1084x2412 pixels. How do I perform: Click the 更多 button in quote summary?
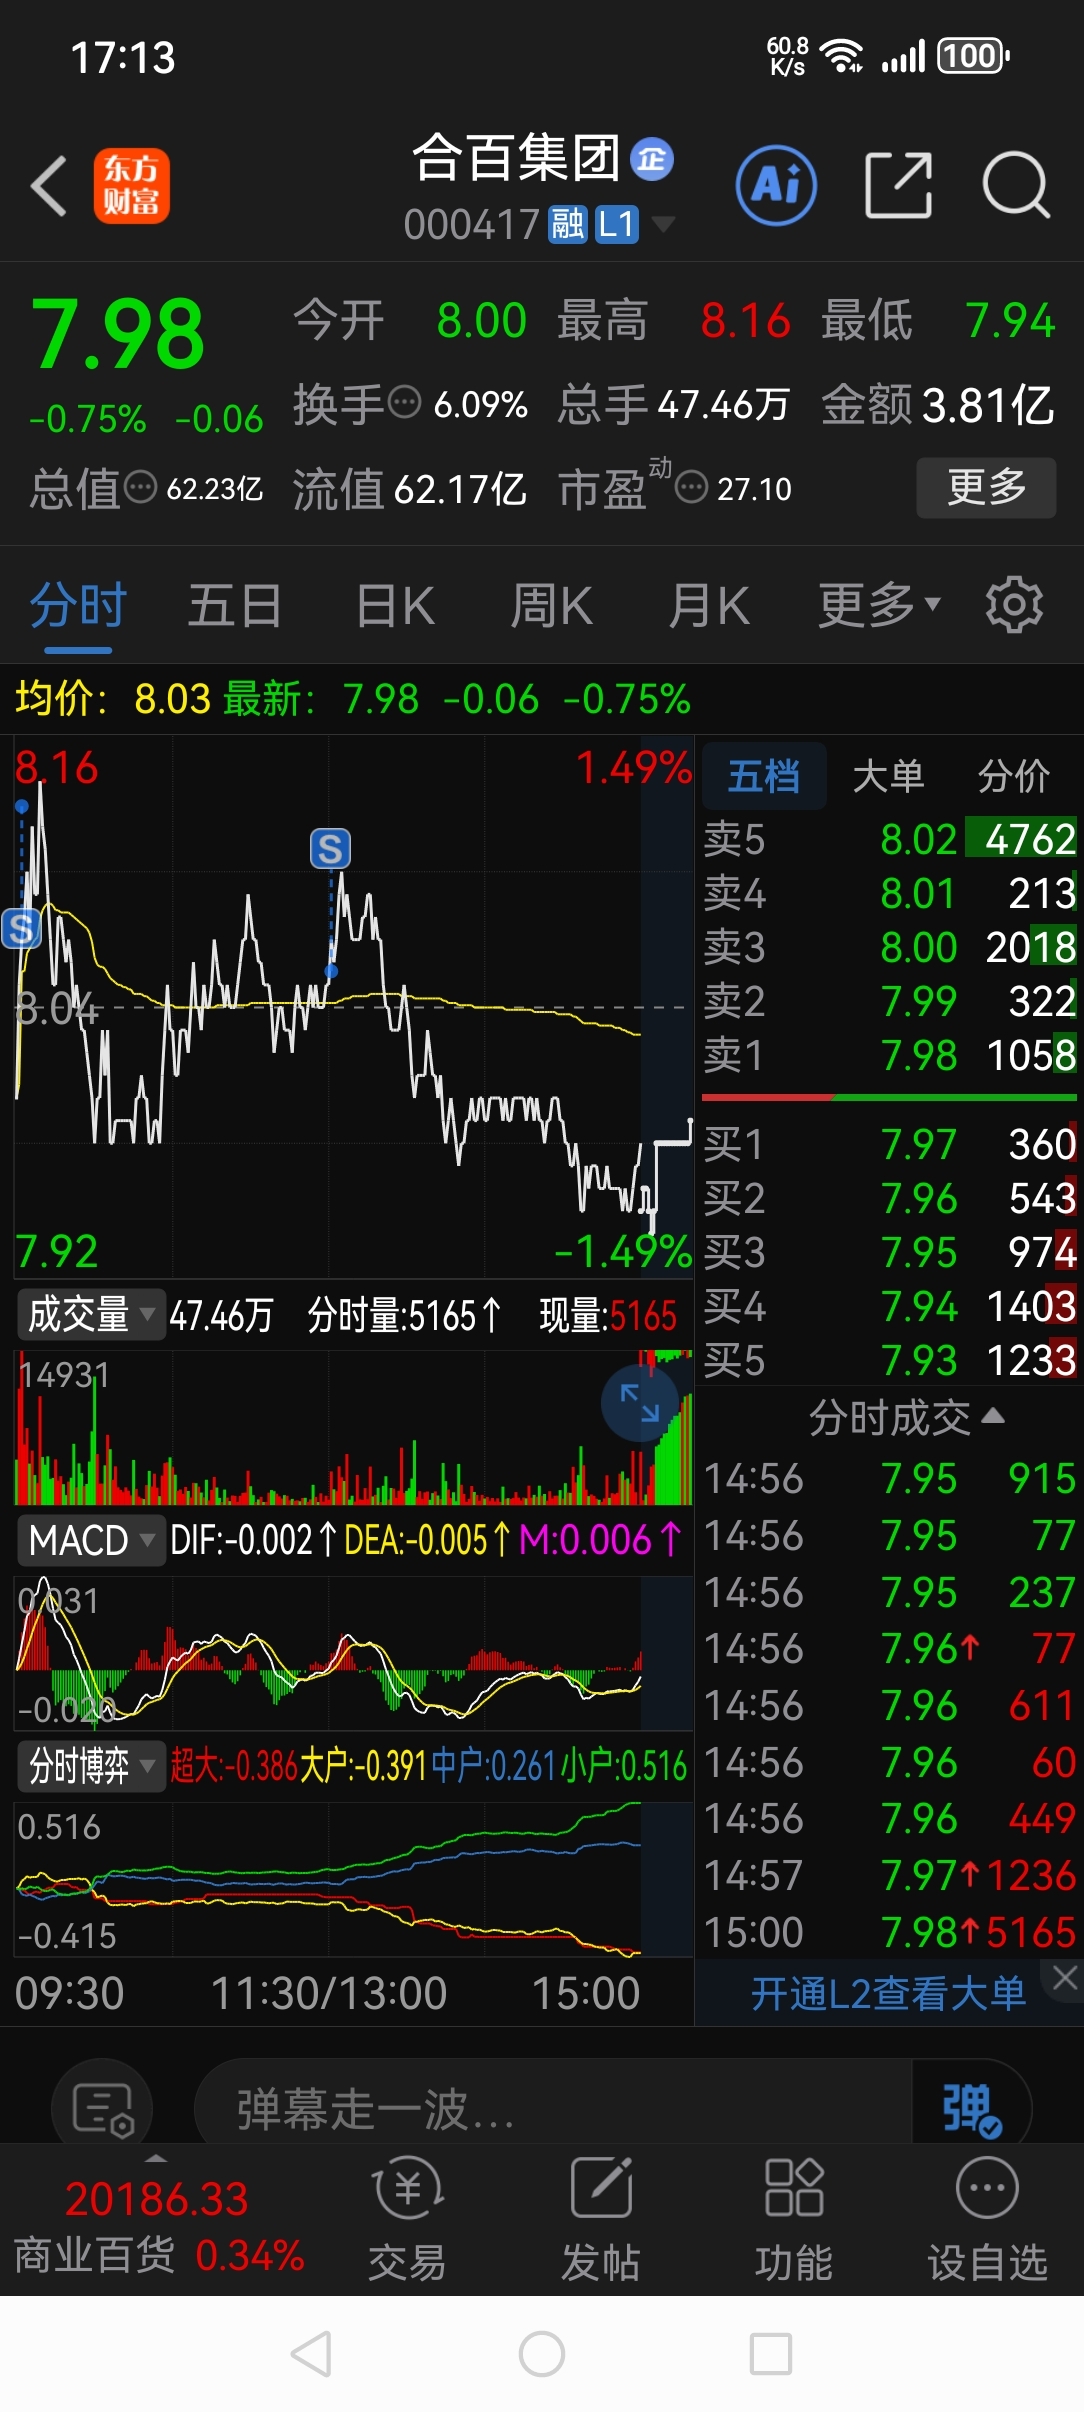pyautogui.click(x=986, y=487)
